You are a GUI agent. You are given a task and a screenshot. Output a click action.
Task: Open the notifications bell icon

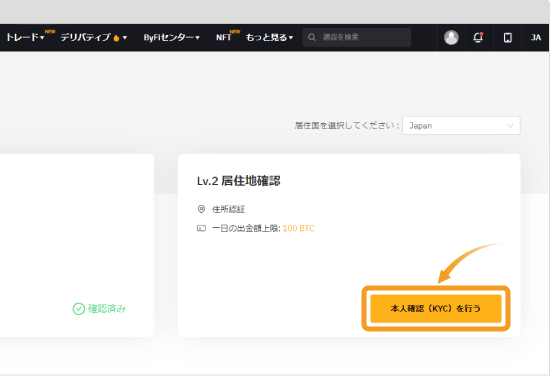[478, 37]
